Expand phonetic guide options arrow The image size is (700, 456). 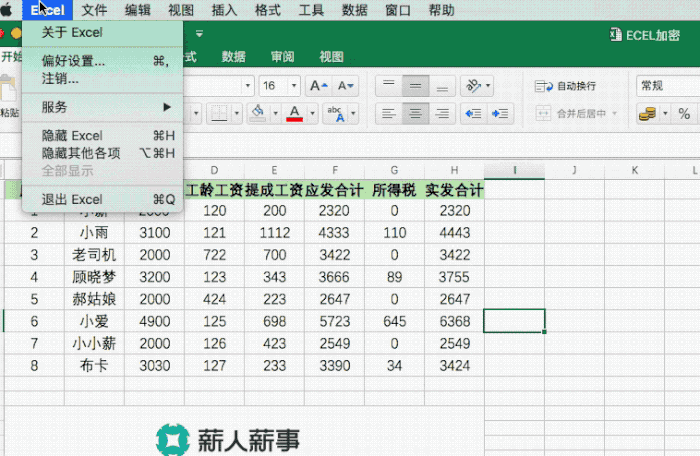[x=353, y=113]
